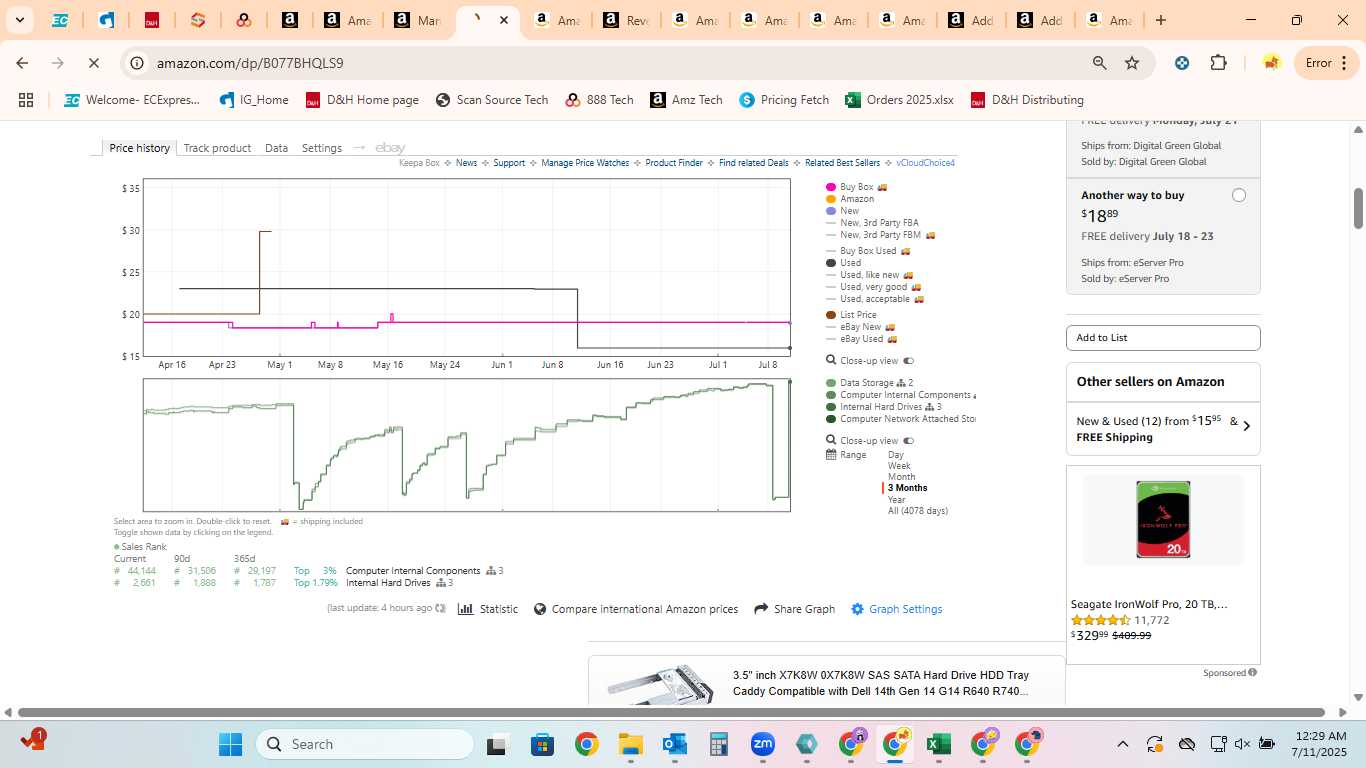Open the Extensions puzzle icon

click(1218, 63)
